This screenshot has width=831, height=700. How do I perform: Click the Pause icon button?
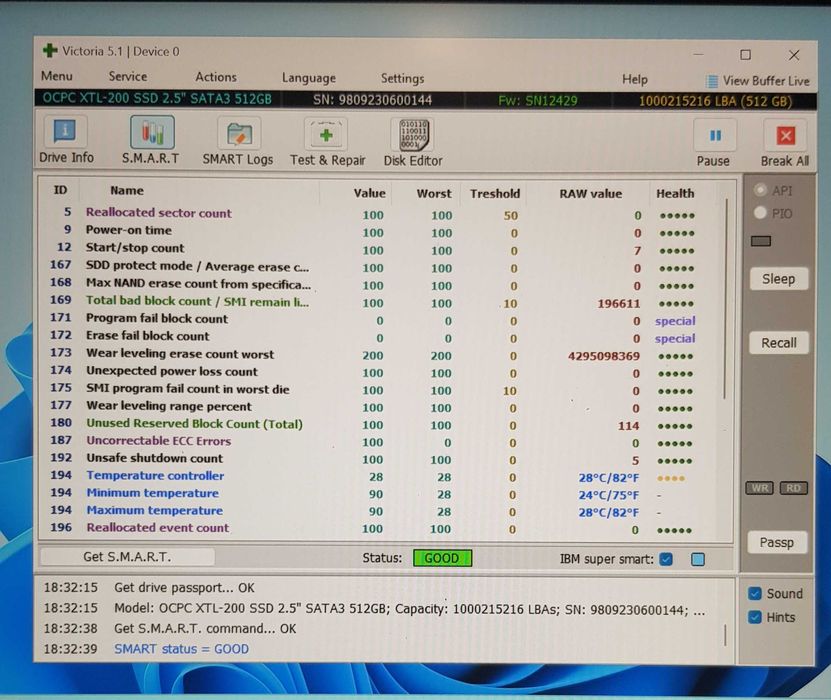tap(714, 136)
